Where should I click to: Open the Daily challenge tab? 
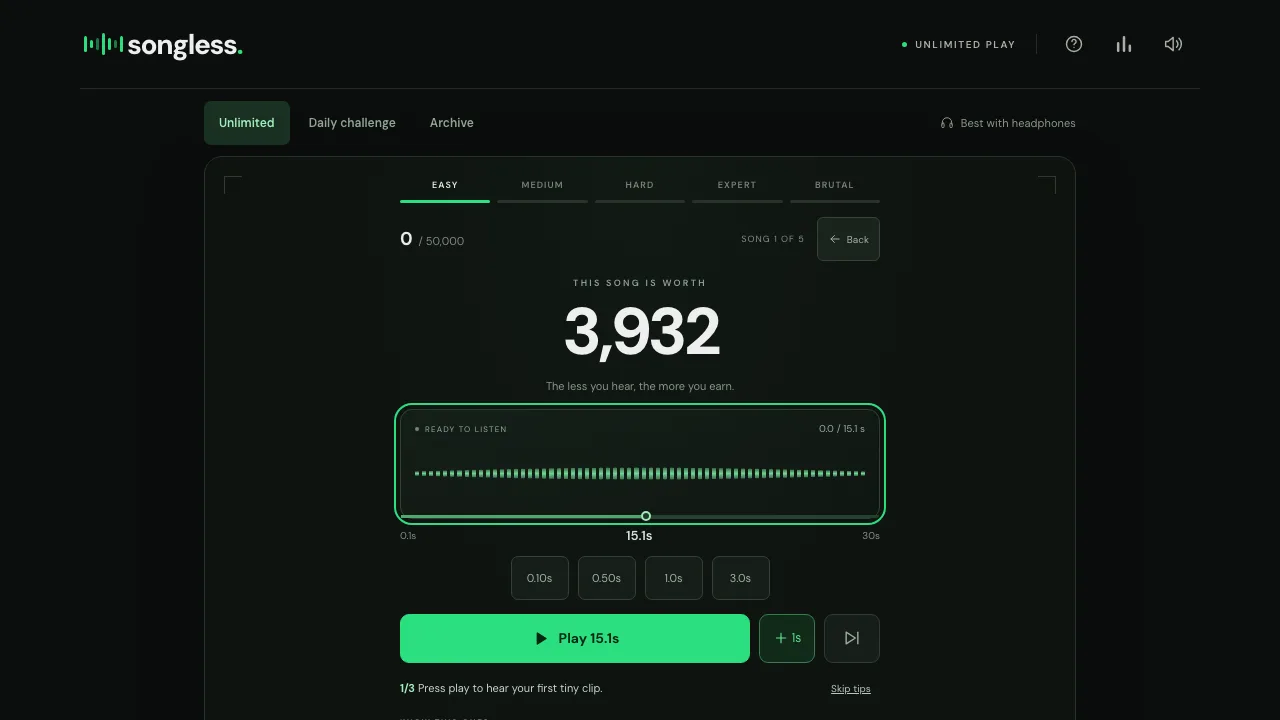coord(352,123)
